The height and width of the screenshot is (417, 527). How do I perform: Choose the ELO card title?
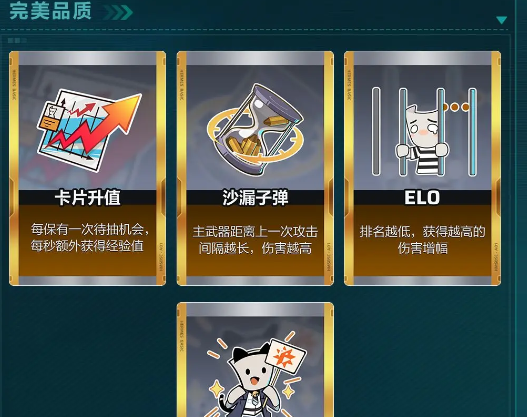click(x=422, y=198)
